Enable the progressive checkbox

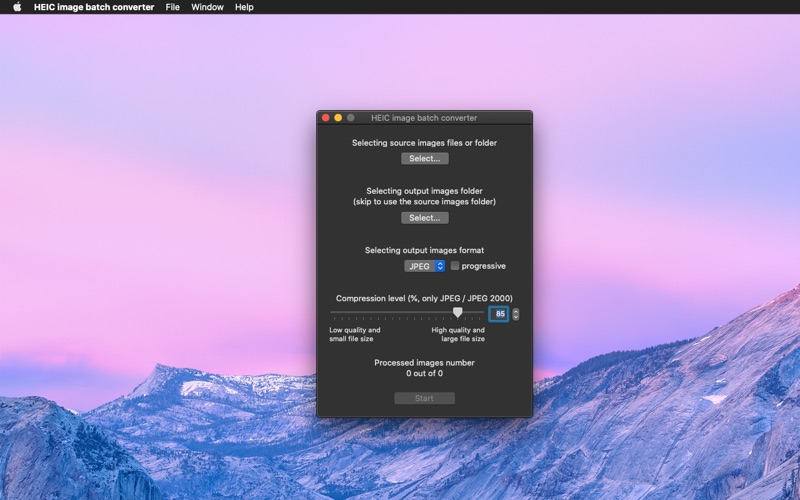pyautogui.click(x=455, y=266)
